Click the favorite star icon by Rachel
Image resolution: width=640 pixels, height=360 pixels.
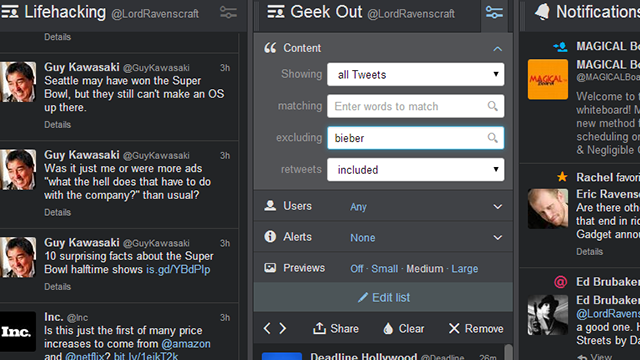click(562, 177)
